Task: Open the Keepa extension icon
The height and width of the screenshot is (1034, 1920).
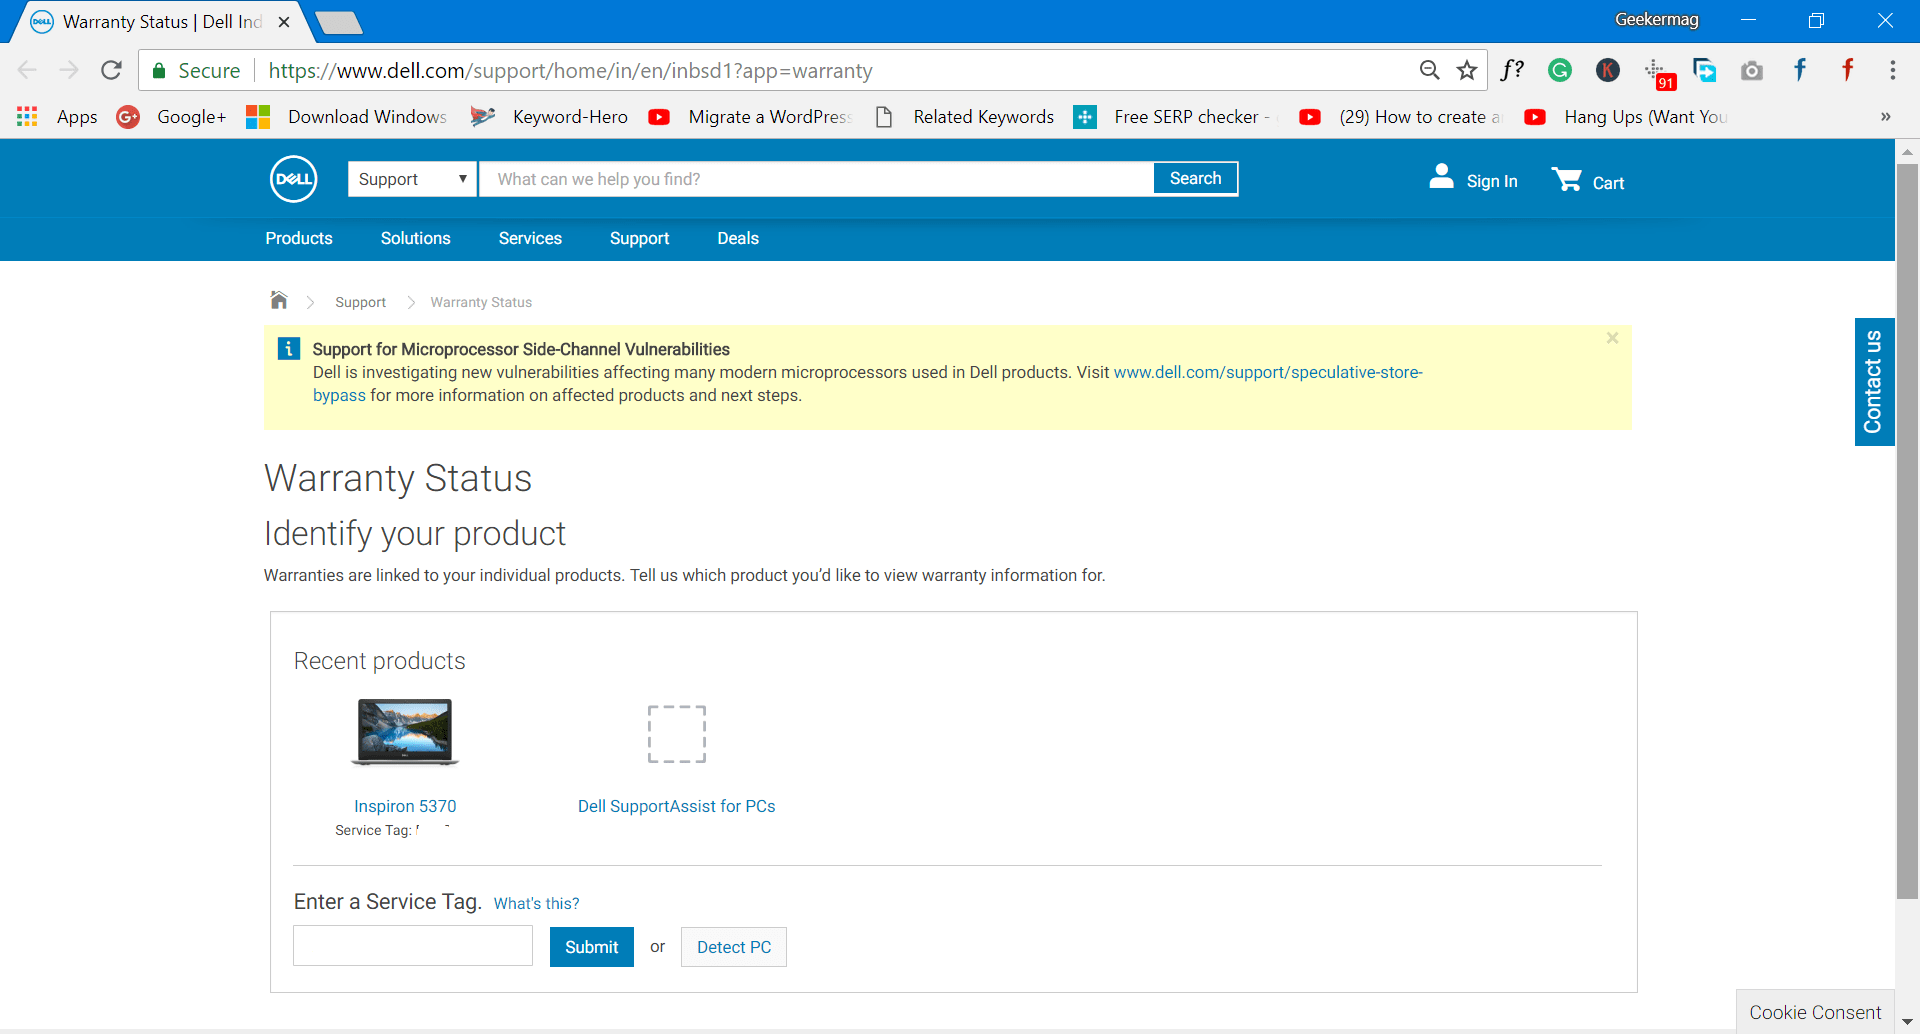Action: (x=1607, y=70)
